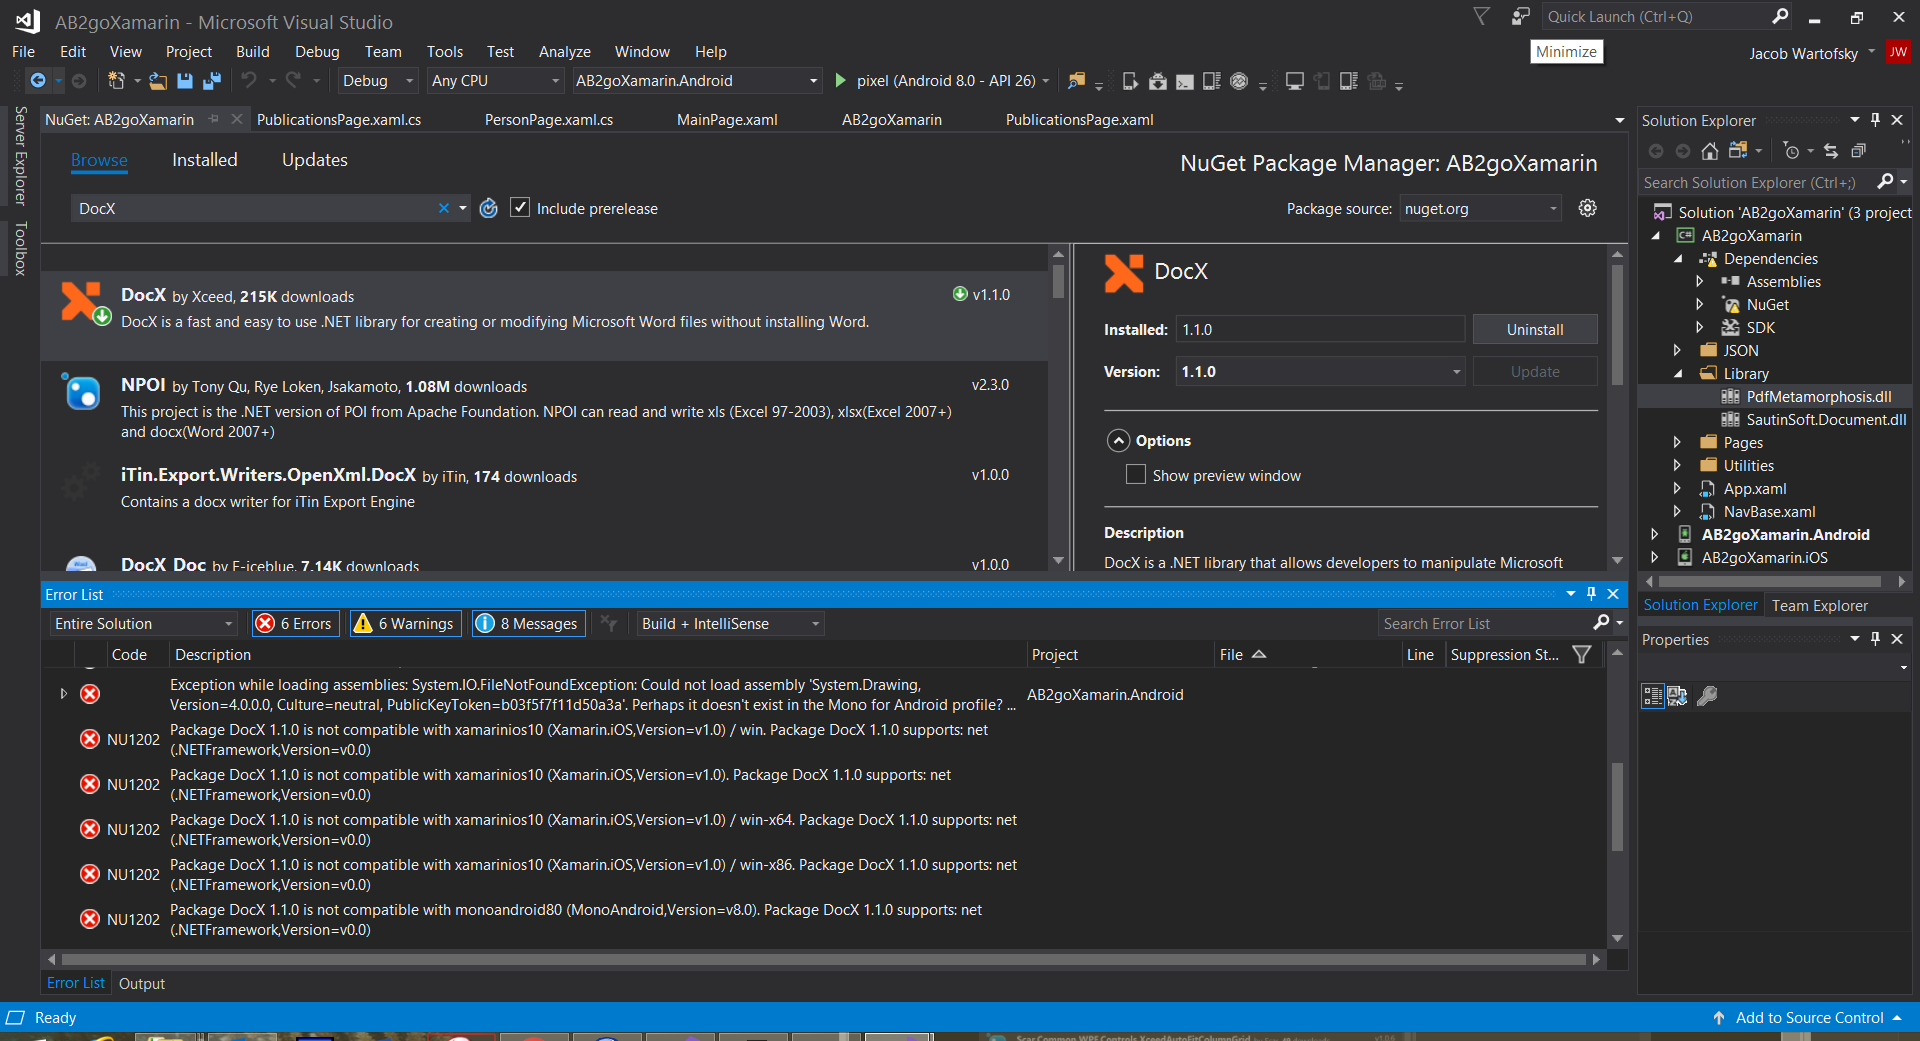Expand the first error row details arrow

tap(63, 693)
